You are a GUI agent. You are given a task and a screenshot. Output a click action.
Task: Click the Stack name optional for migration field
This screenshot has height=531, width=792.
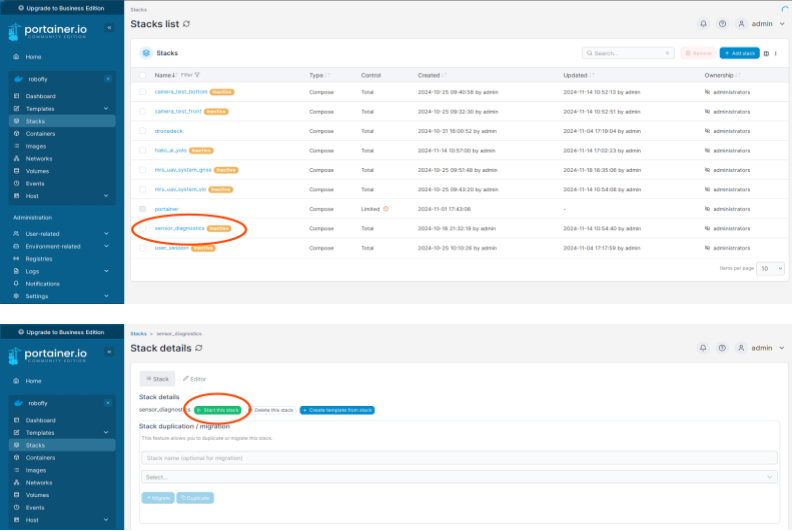tap(459, 458)
